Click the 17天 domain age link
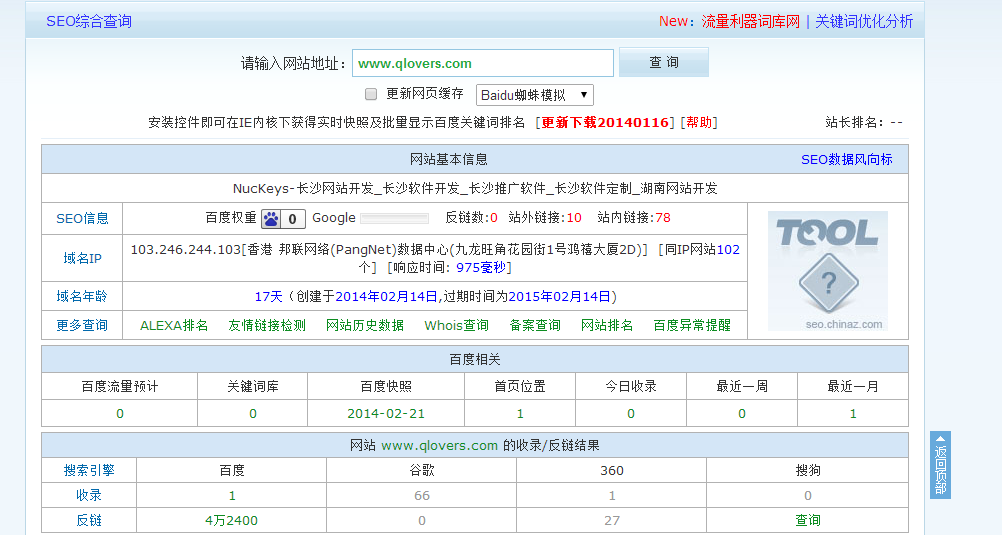Screen dimensions: 1002x535 pos(268,297)
